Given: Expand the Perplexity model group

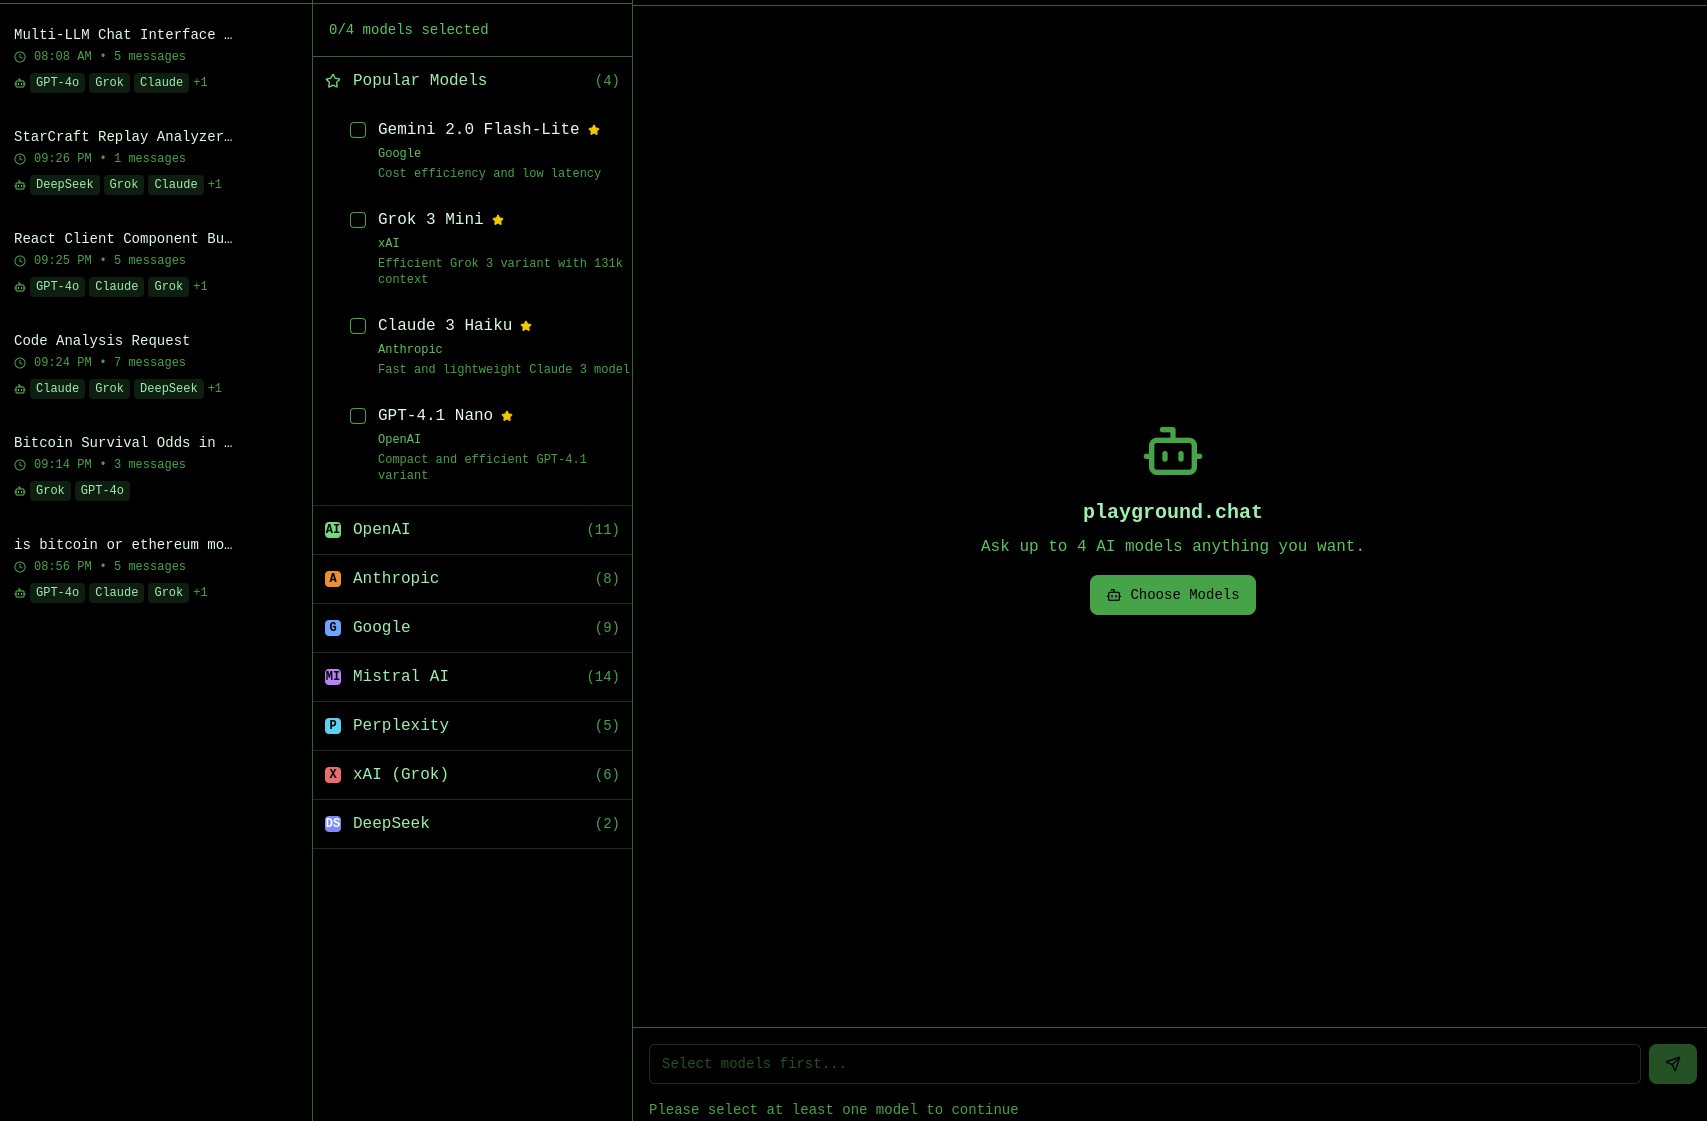Looking at the screenshot, I should (x=472, y=726).
